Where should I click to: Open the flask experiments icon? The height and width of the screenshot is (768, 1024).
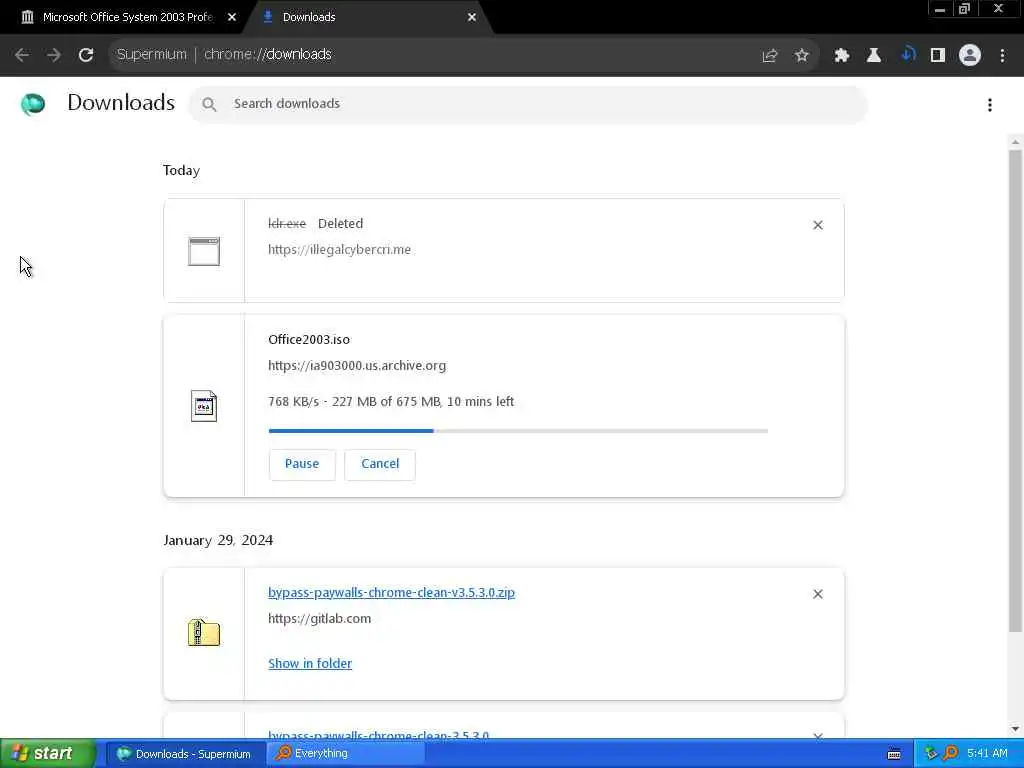coord(874,56)
